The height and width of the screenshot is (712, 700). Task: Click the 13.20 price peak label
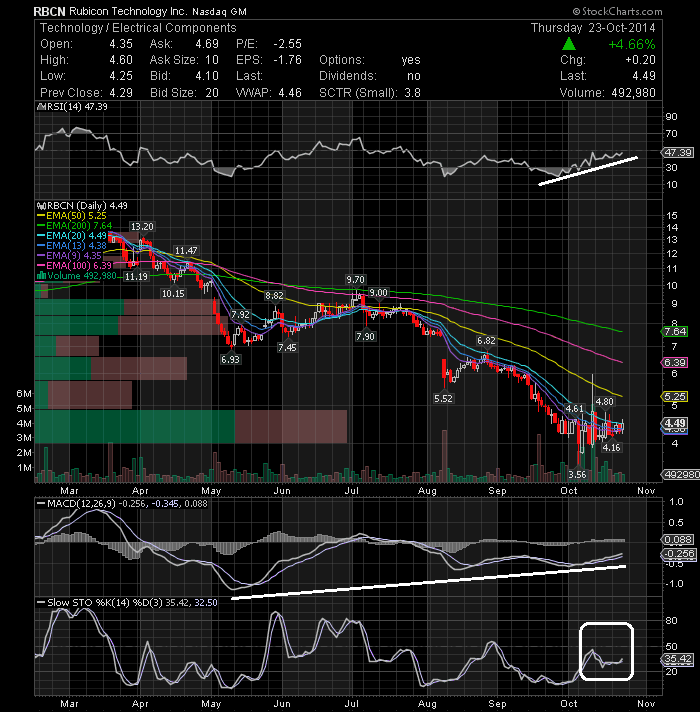[142, 227]
